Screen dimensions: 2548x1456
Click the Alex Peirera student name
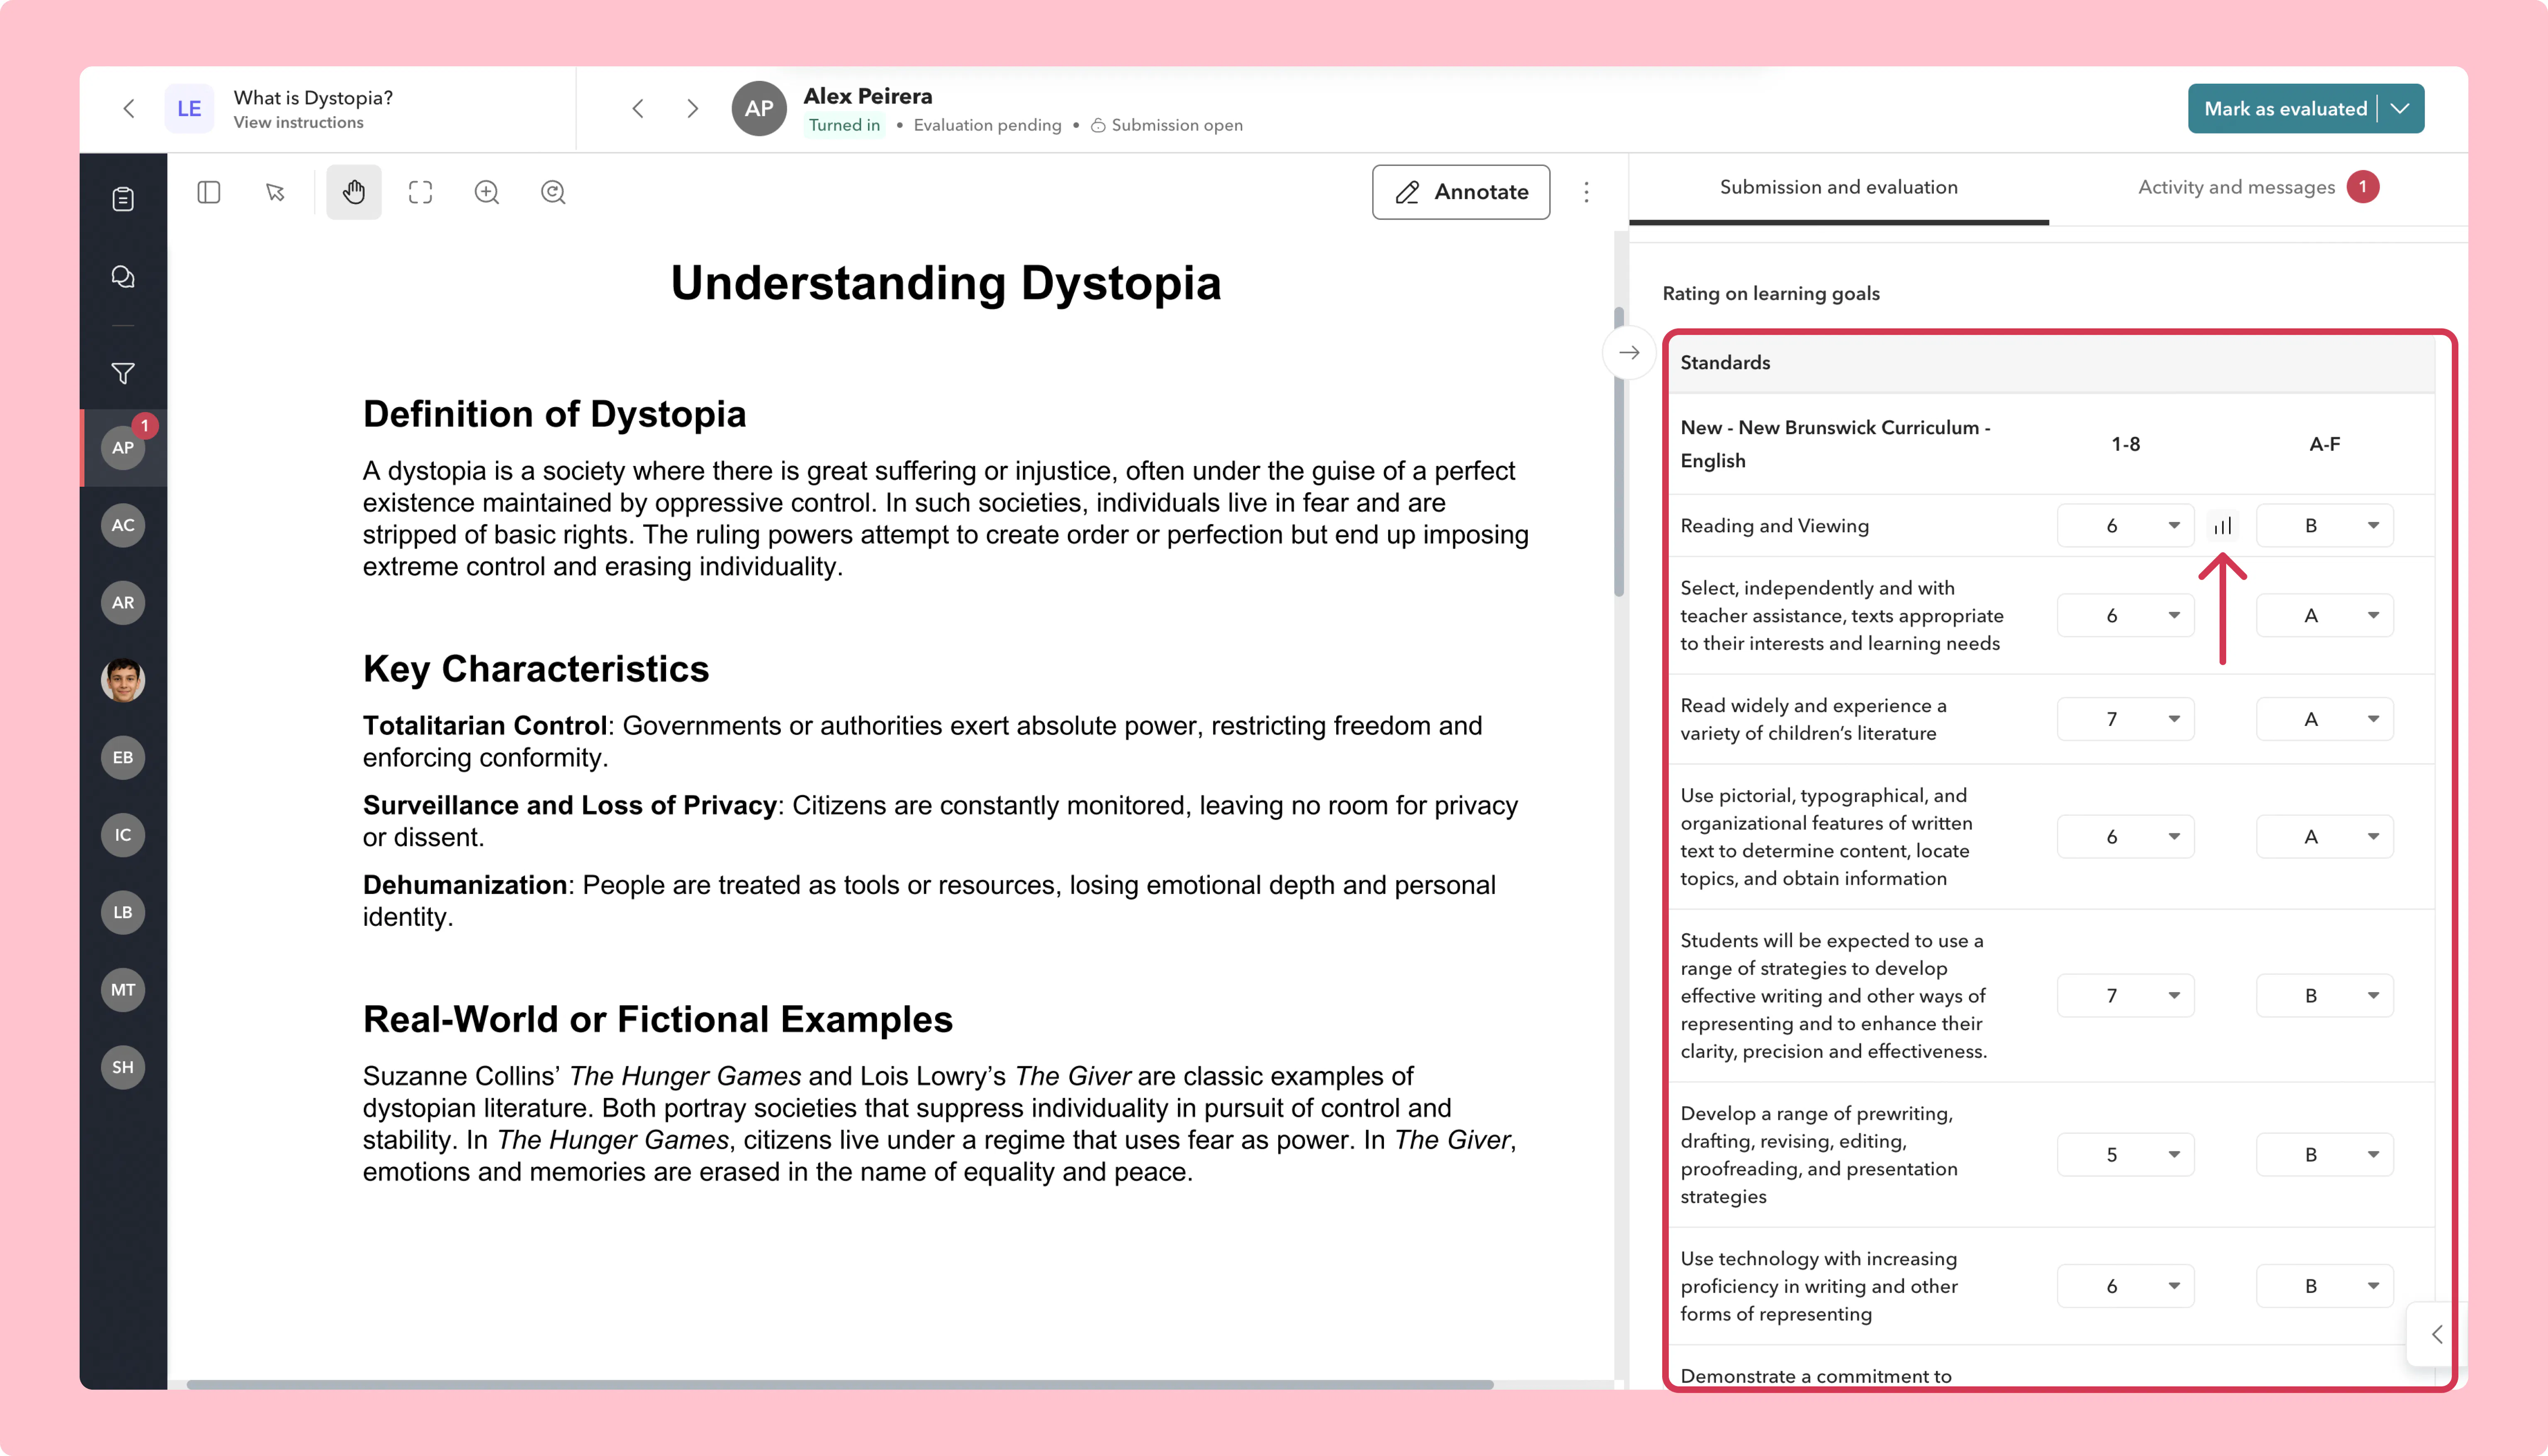coord(867,96)
